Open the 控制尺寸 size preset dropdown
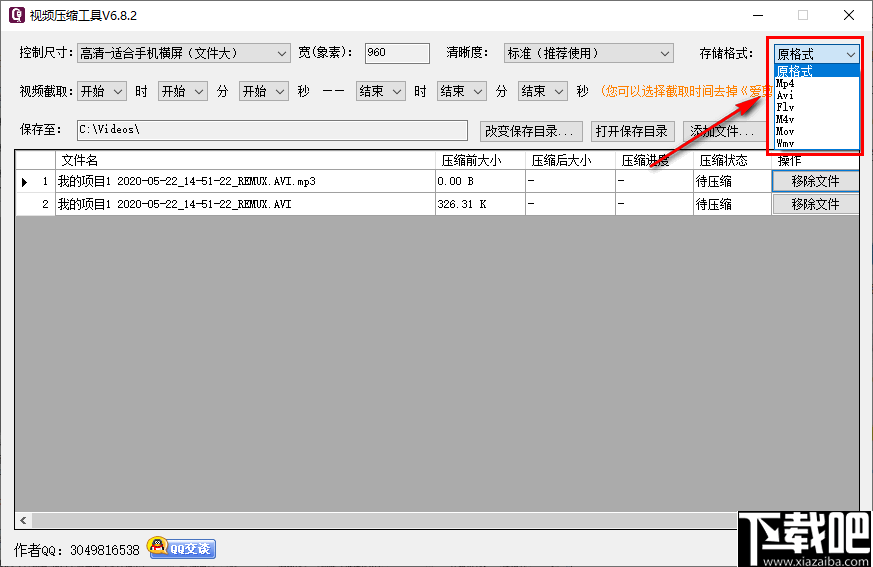The image size is (873, 567). coord(183,53)
